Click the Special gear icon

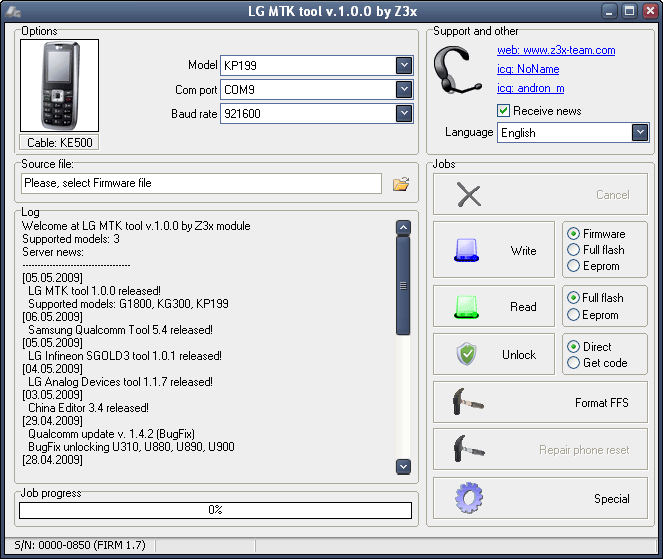coord(469,498)
